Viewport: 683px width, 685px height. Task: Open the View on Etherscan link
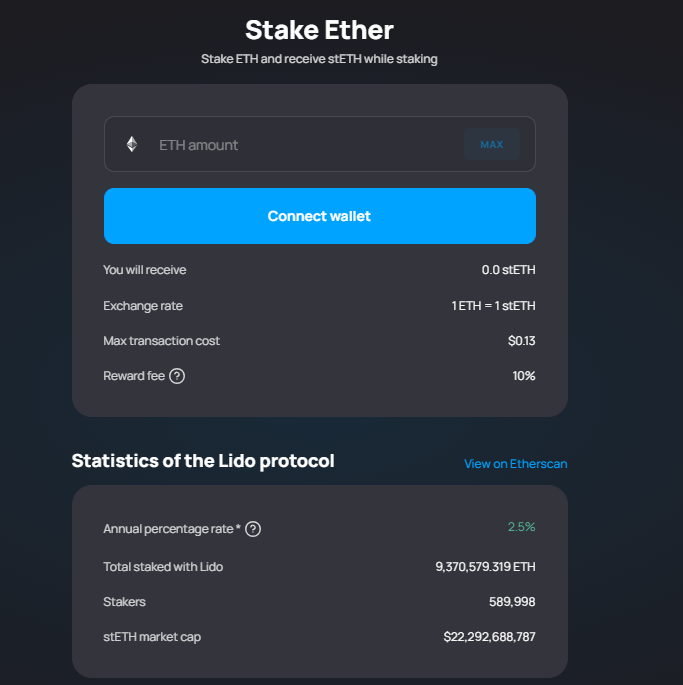[515, 464]
